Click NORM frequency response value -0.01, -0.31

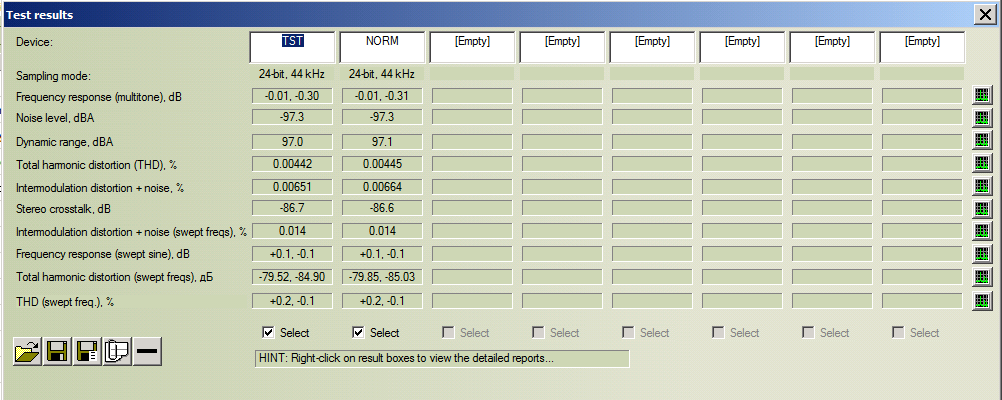(382, 96)
